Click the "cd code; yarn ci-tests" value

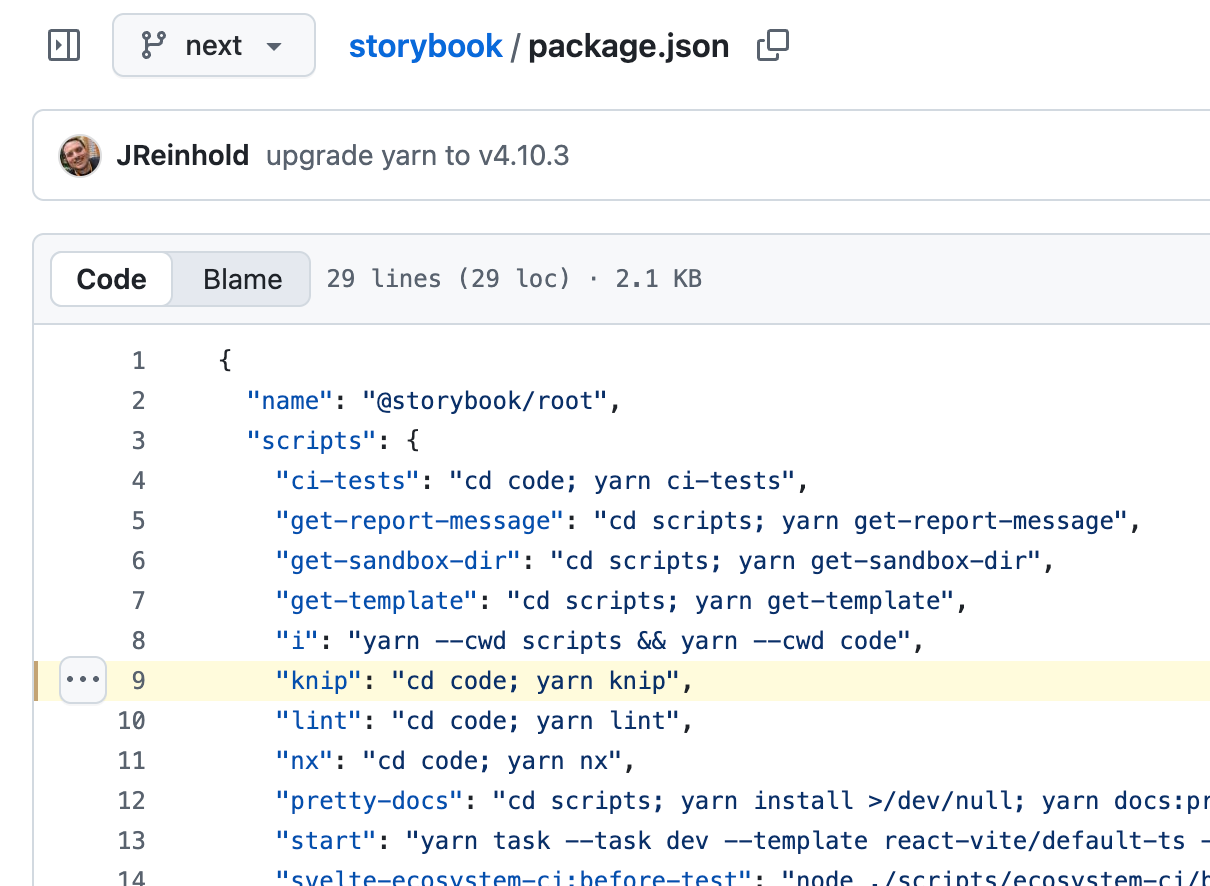pyautogui.click(x=622, y=480)
